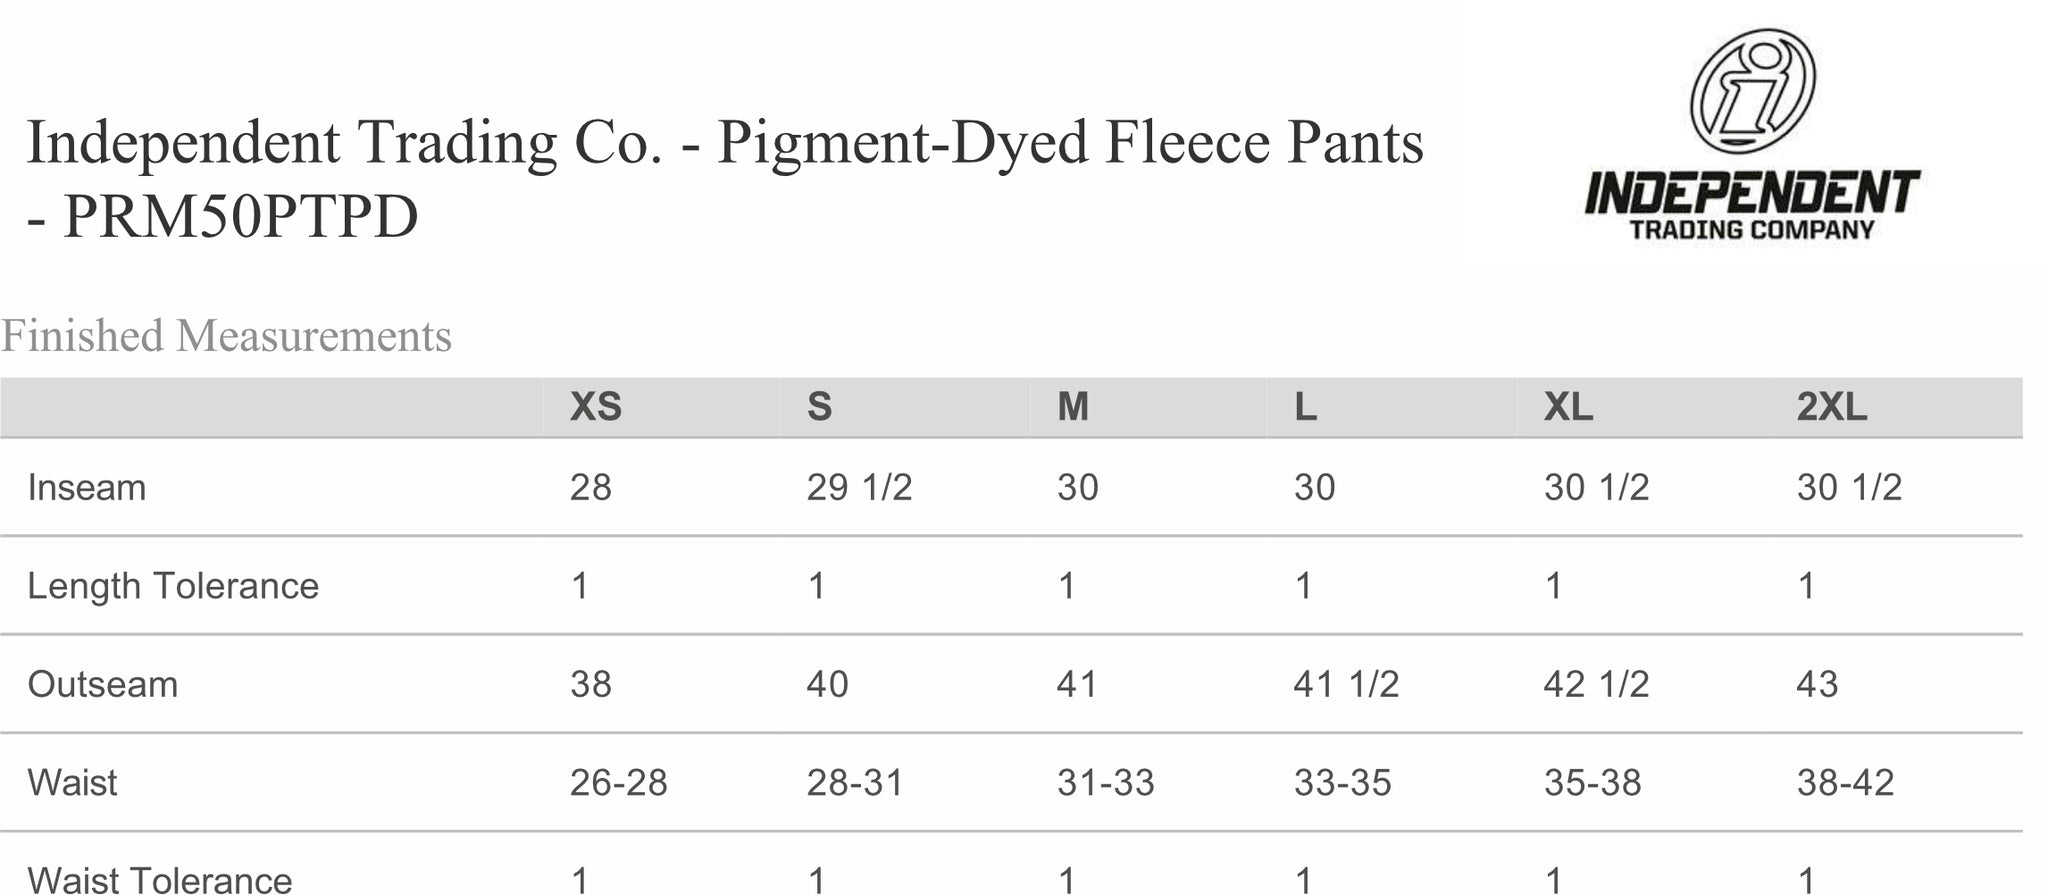Viewport: 2048px width, 895px height.
Task: Click the Waist row label
Action: (x=72, y=782)
